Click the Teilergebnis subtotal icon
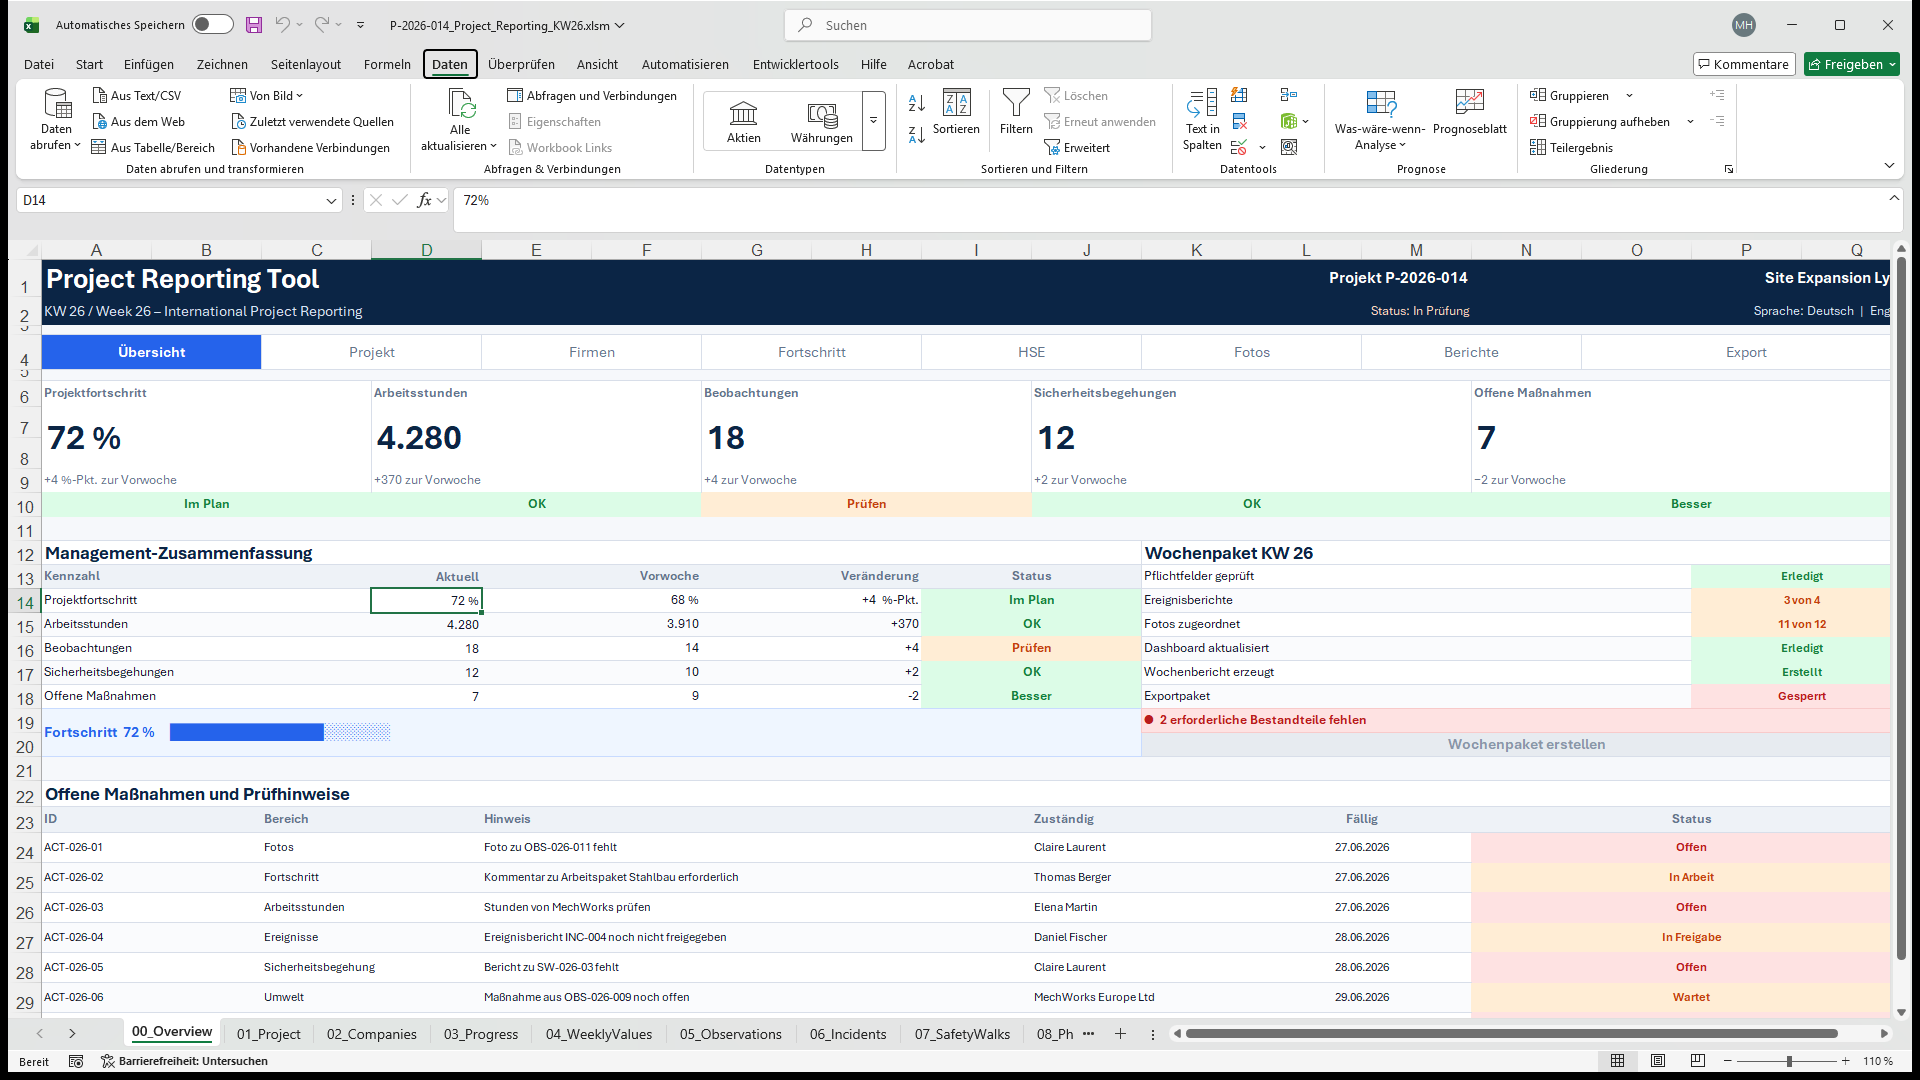 click(x=1539, y=147)
